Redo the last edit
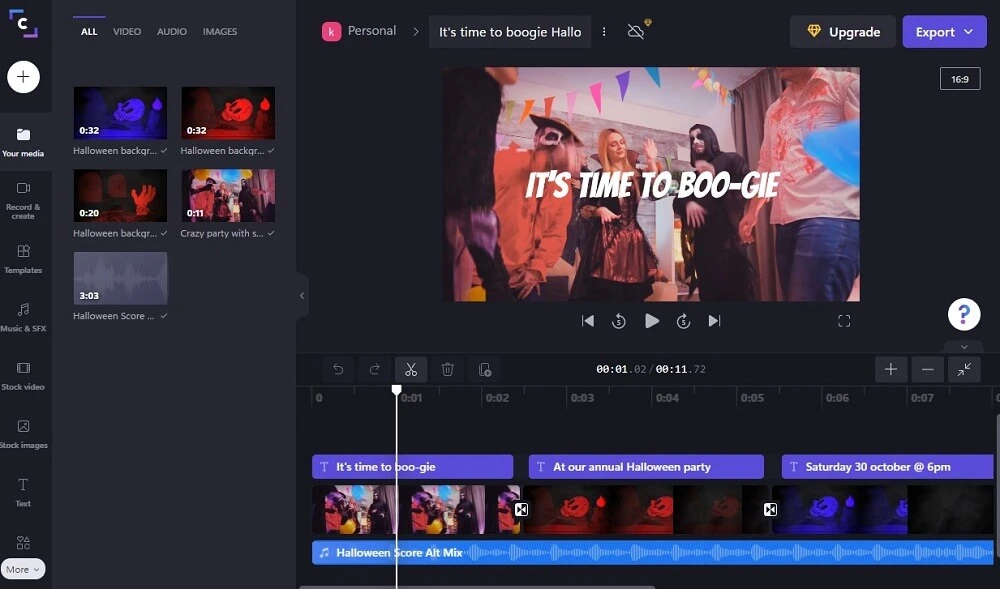 point(374,369)
